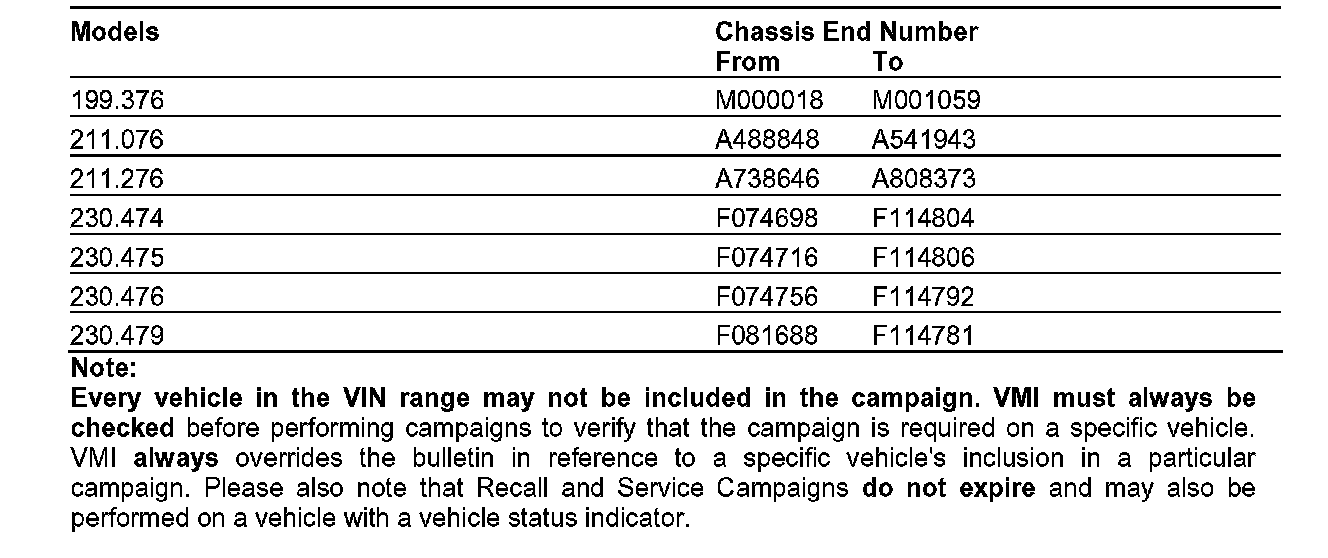Select To value A808373
This screenshot has width=1328, height=558.
[924, 179]
